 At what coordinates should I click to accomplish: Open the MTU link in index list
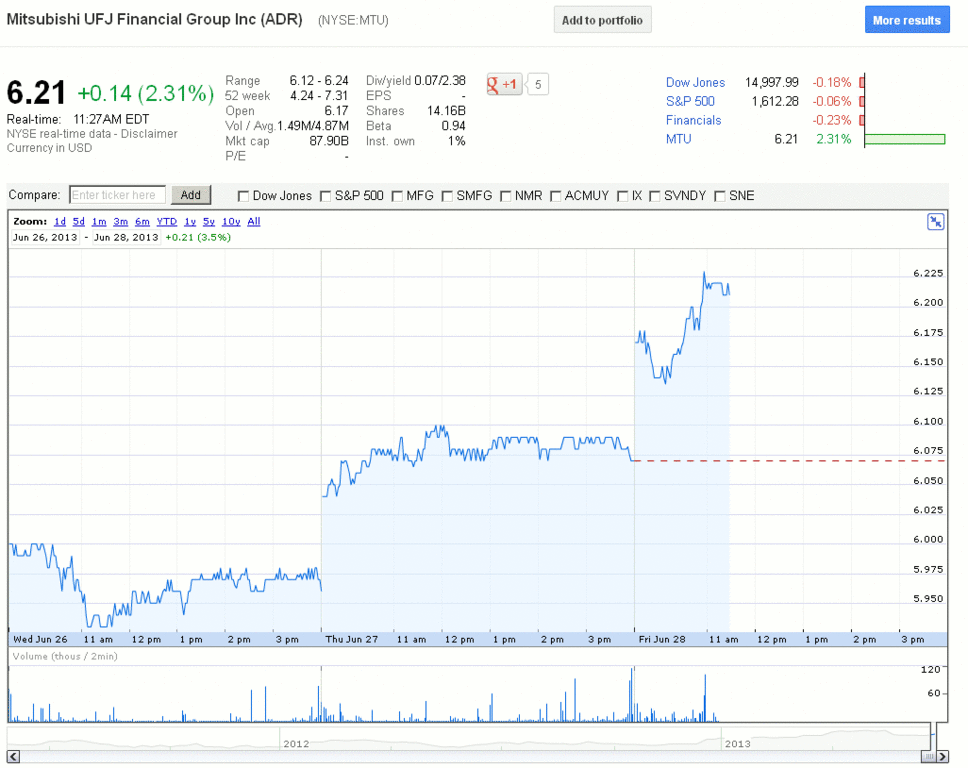pos(678,139)
